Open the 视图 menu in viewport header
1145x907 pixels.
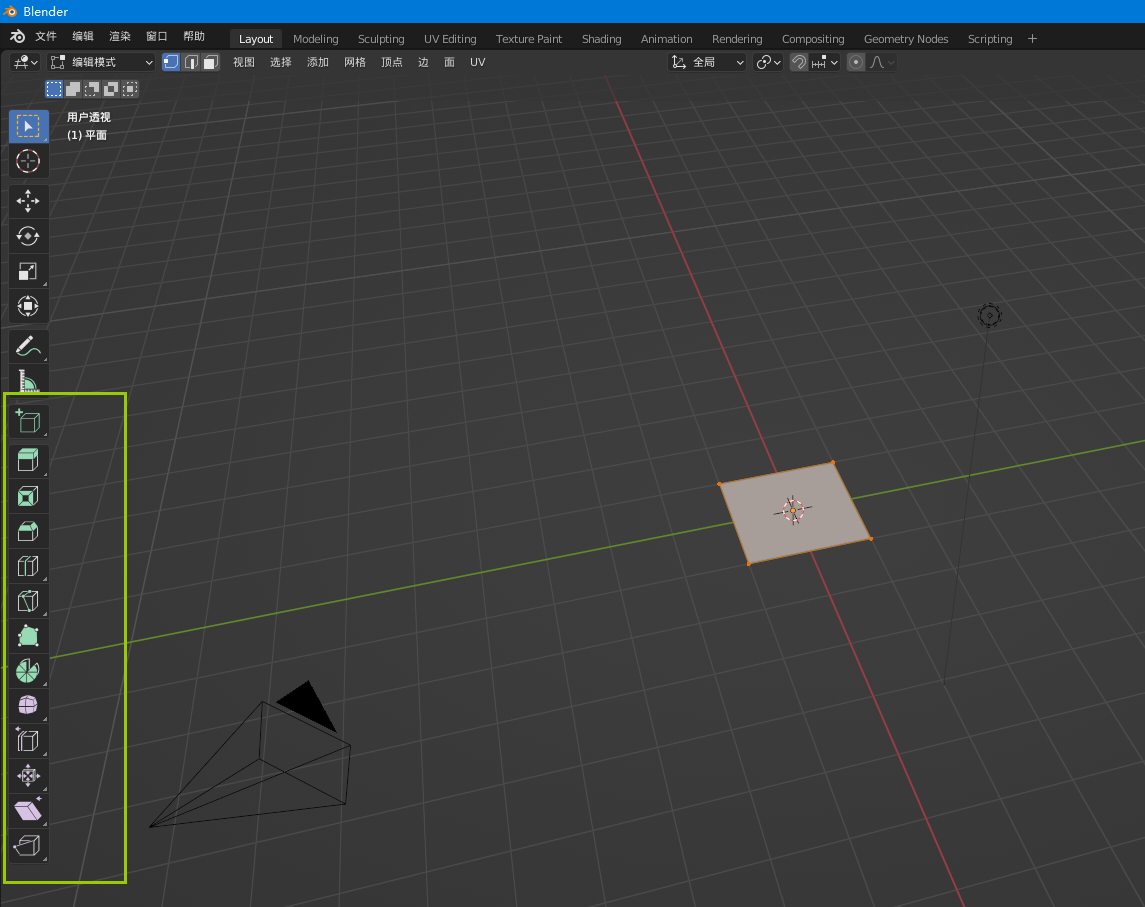244,62
